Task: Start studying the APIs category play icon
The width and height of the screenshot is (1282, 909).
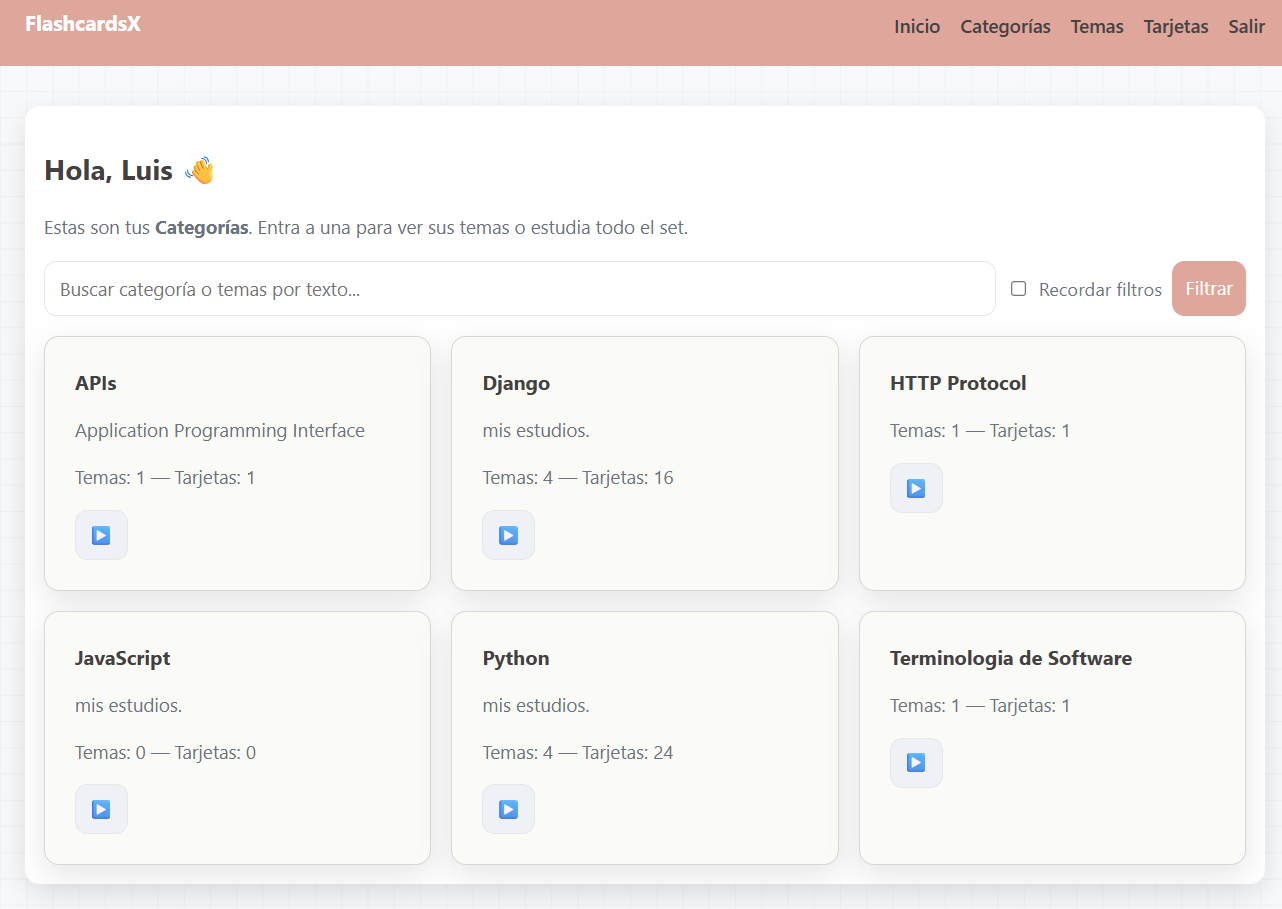Action: 101,535
